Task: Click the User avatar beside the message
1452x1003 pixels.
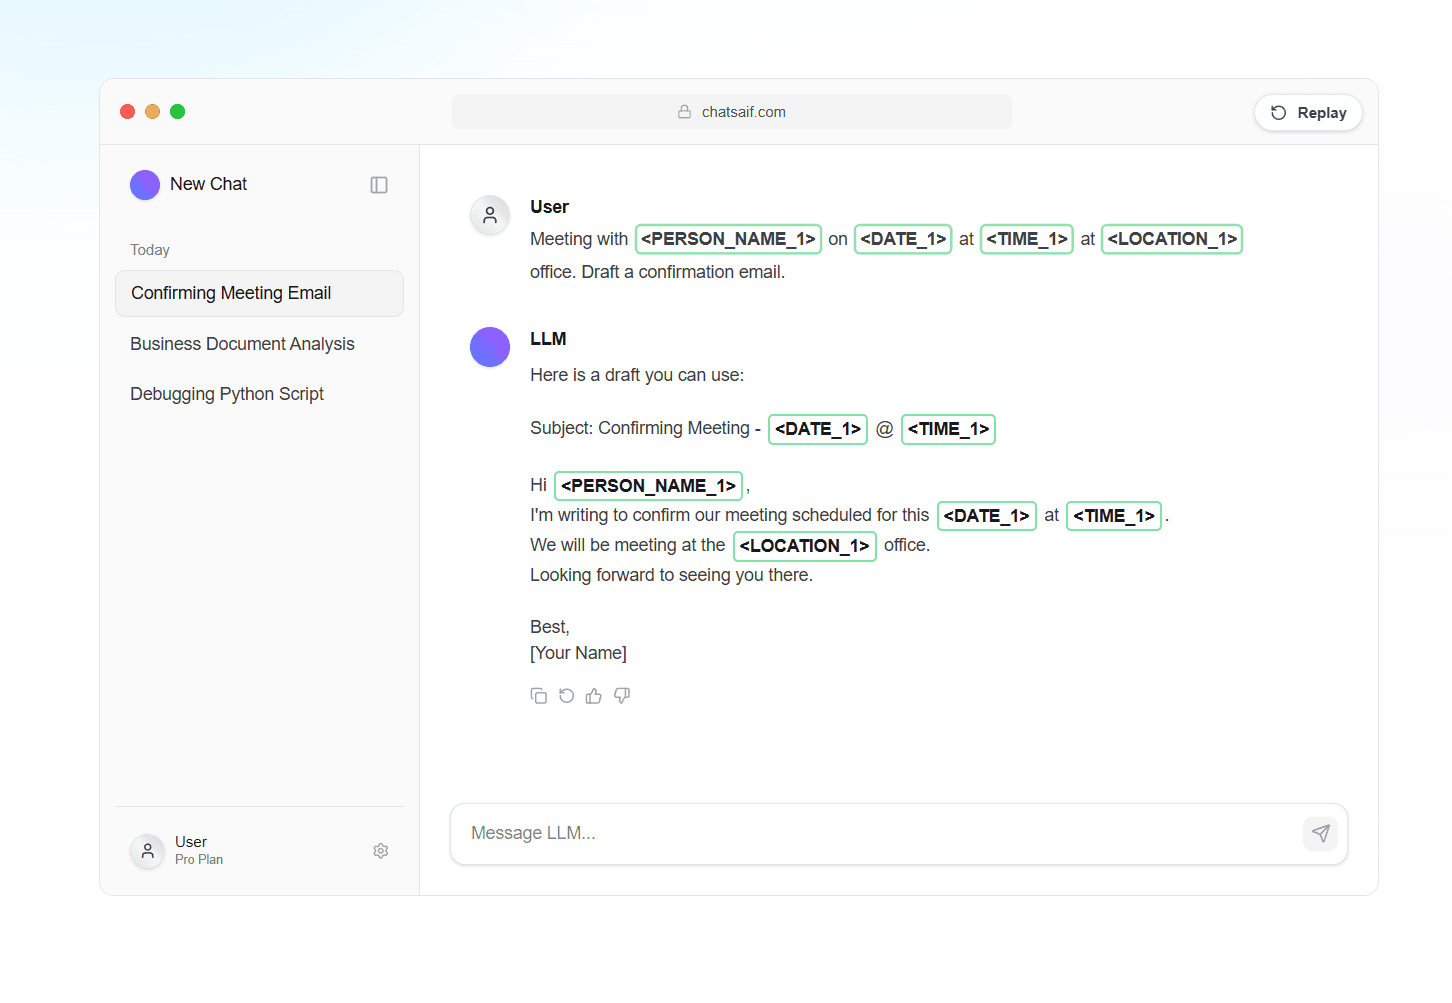Action: tap(489, 214)
